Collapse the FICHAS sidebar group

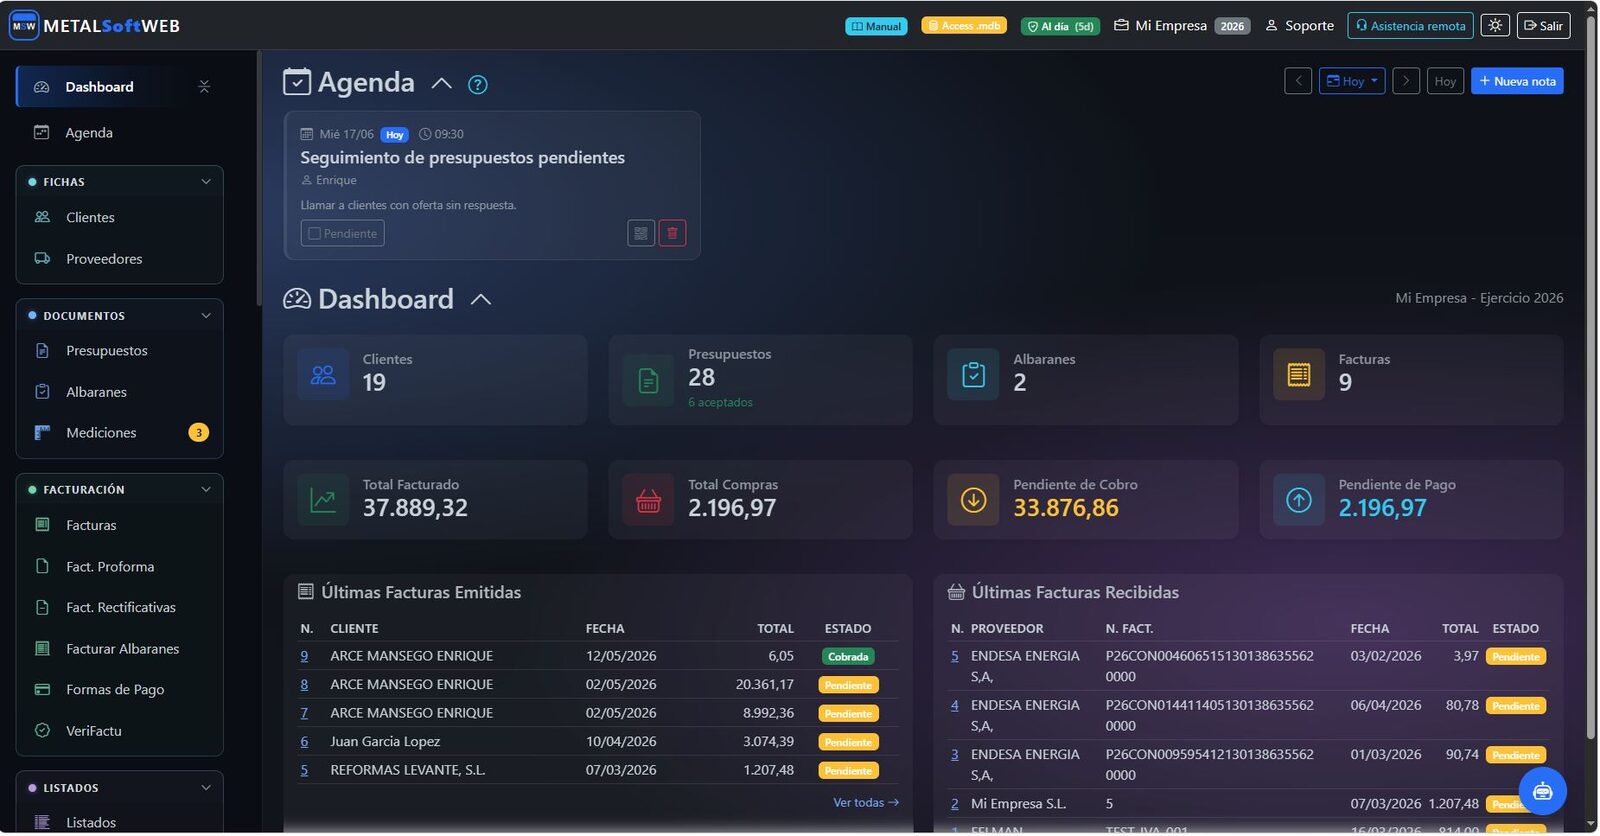[206, 182]
